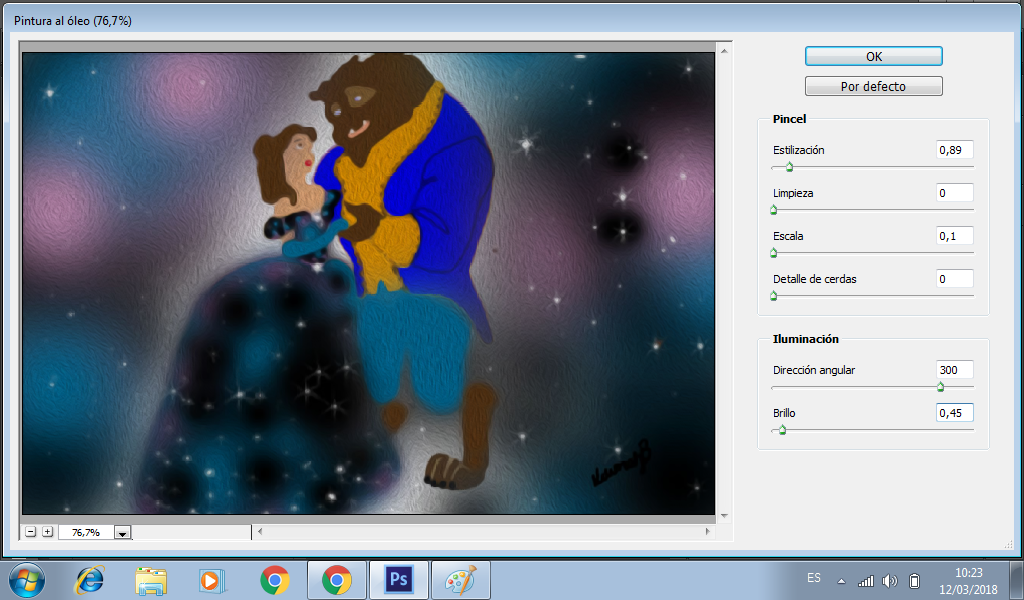Image resolution: width=1024 pixels, height=600 pixels.
Task: Click the Dirección angular slider handle
Action: coord(940,387)
